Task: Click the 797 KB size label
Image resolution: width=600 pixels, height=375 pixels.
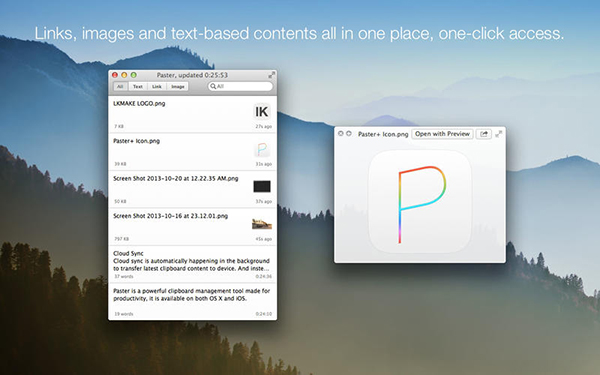Action: coord(122,239)
